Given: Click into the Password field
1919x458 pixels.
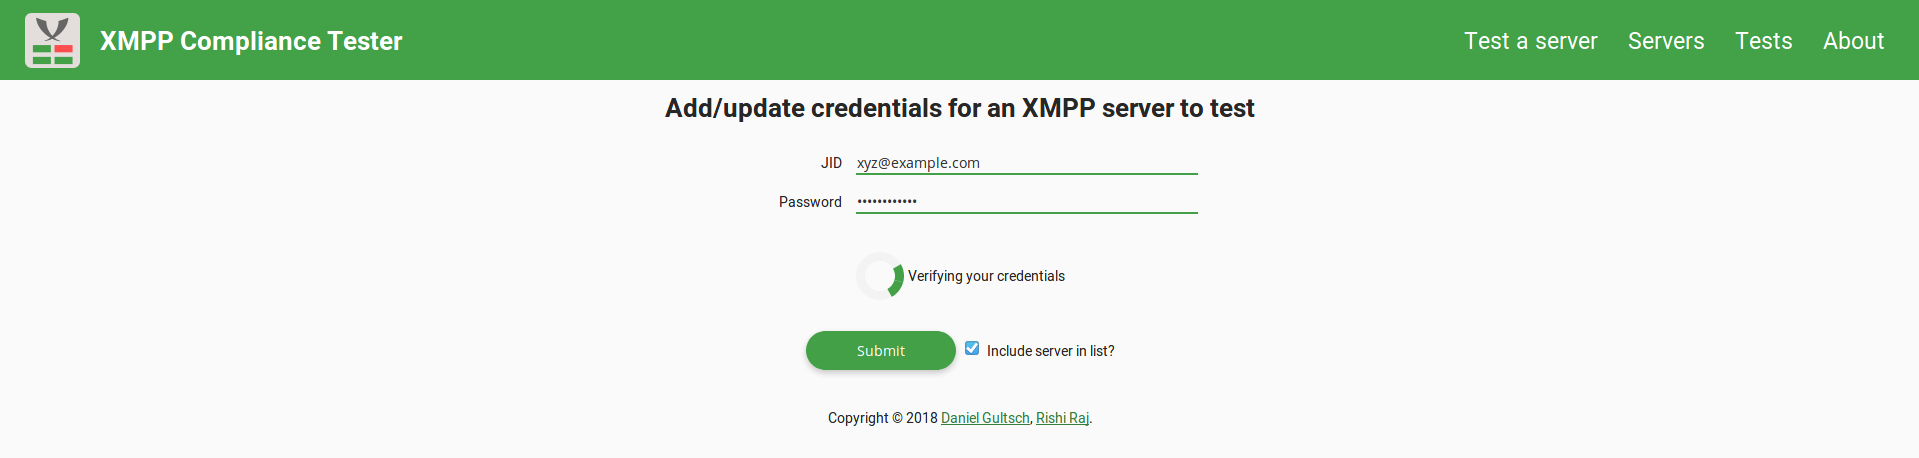Looking at the screenshot, I should point(1026,202).
